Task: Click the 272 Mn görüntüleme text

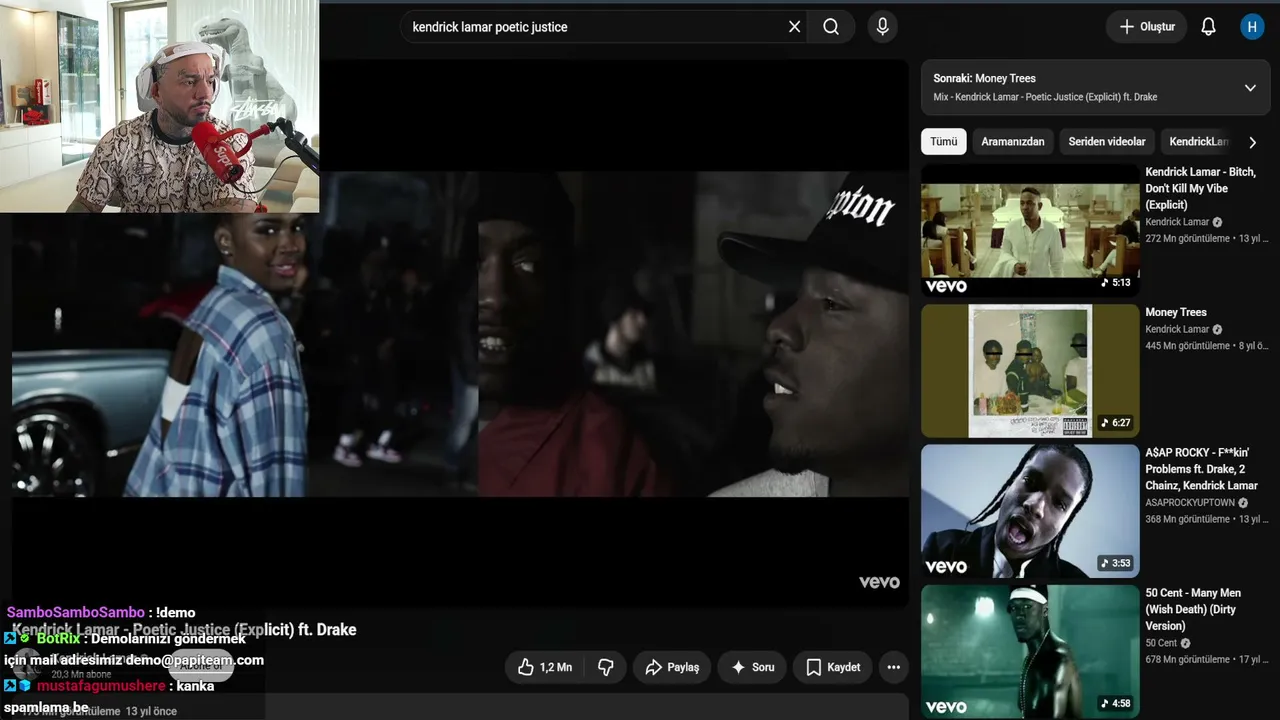Action: [1187, 239]
